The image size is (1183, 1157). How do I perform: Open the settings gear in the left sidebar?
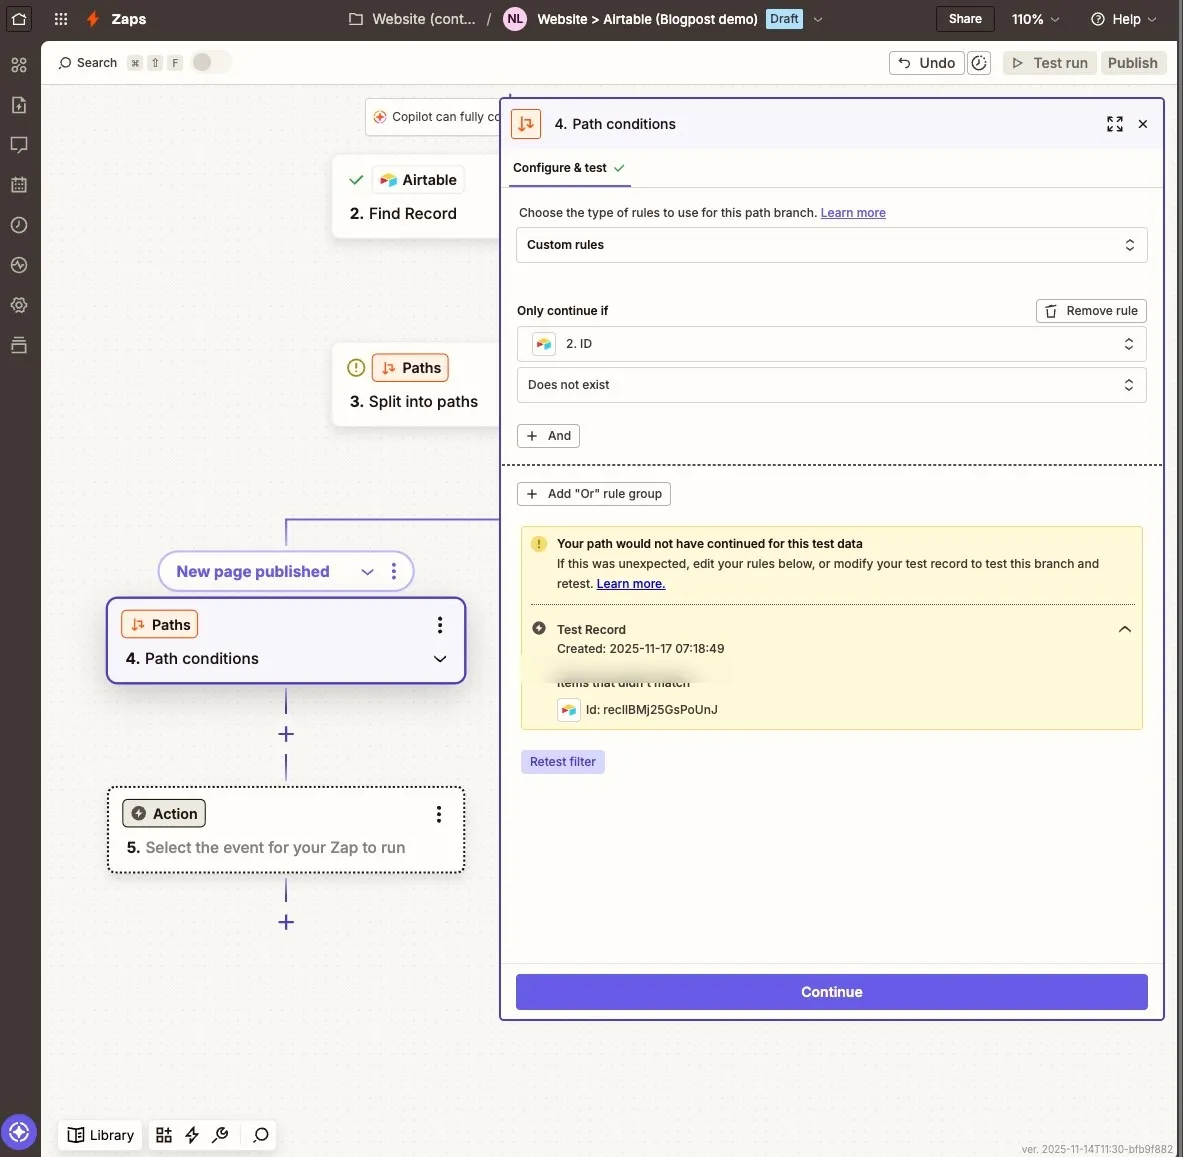pos(19,305)
